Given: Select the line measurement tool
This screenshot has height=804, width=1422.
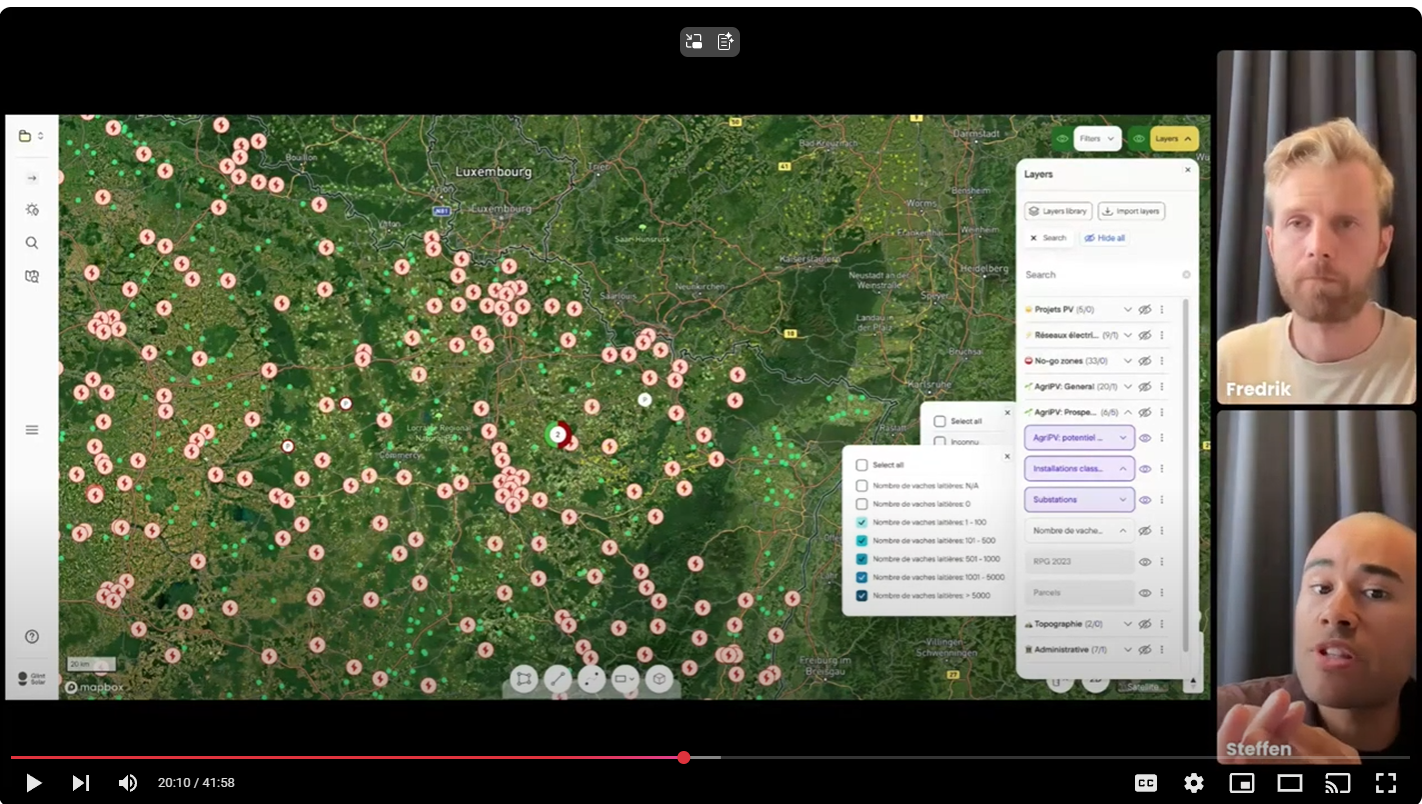Looking at the screenshot, I should point(558,679).
